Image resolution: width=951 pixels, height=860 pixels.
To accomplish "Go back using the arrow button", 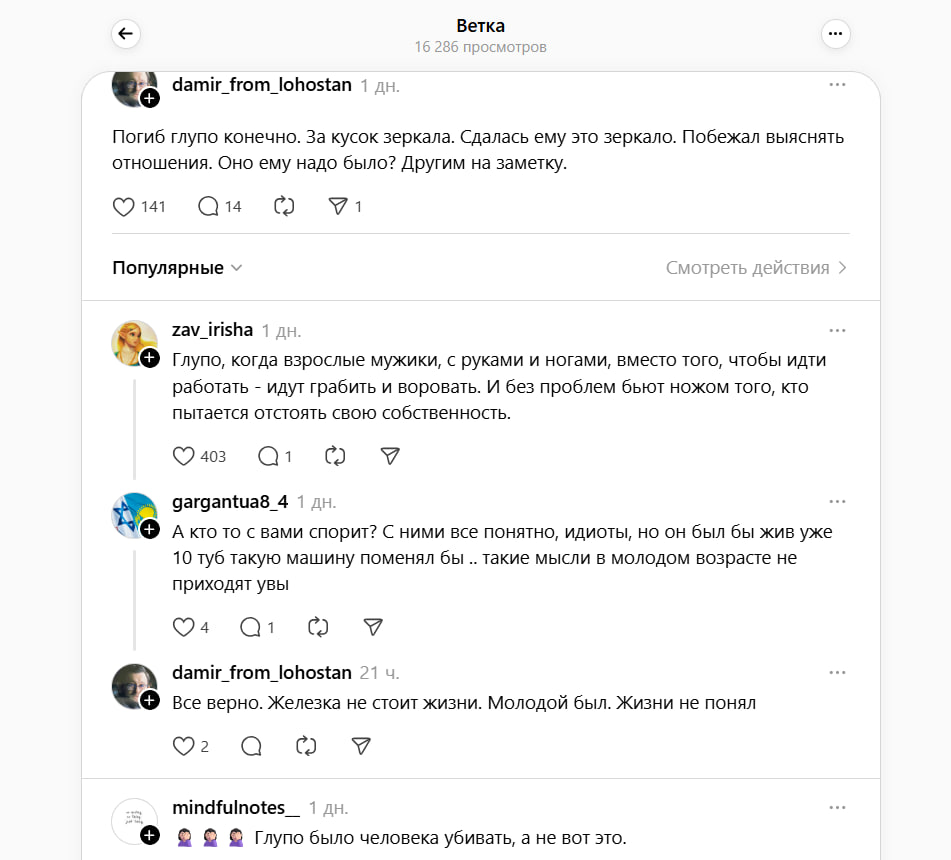I will point(126,33).
